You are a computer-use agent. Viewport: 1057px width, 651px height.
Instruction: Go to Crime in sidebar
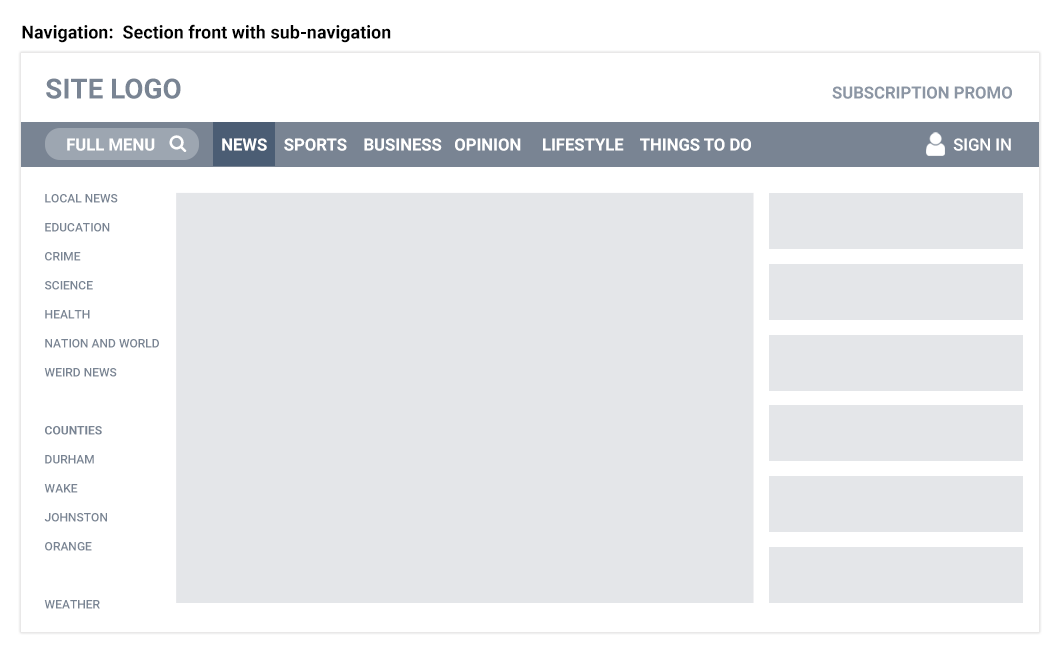tap(62, 256)
